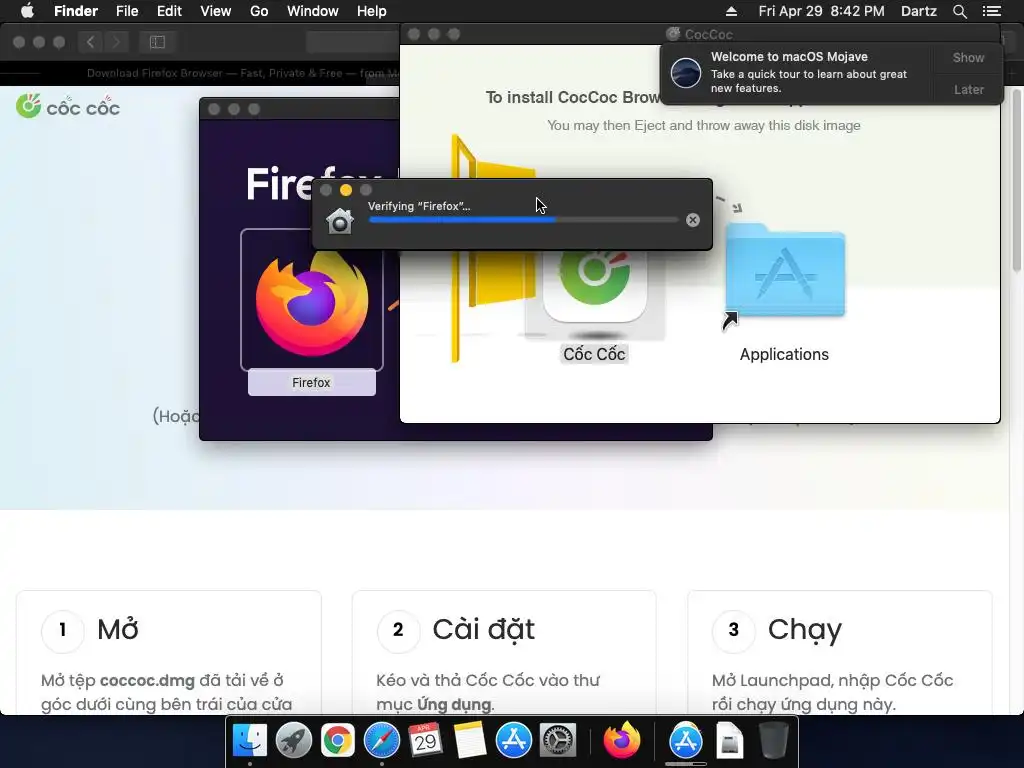Click the Mojave notification icon

686,72
